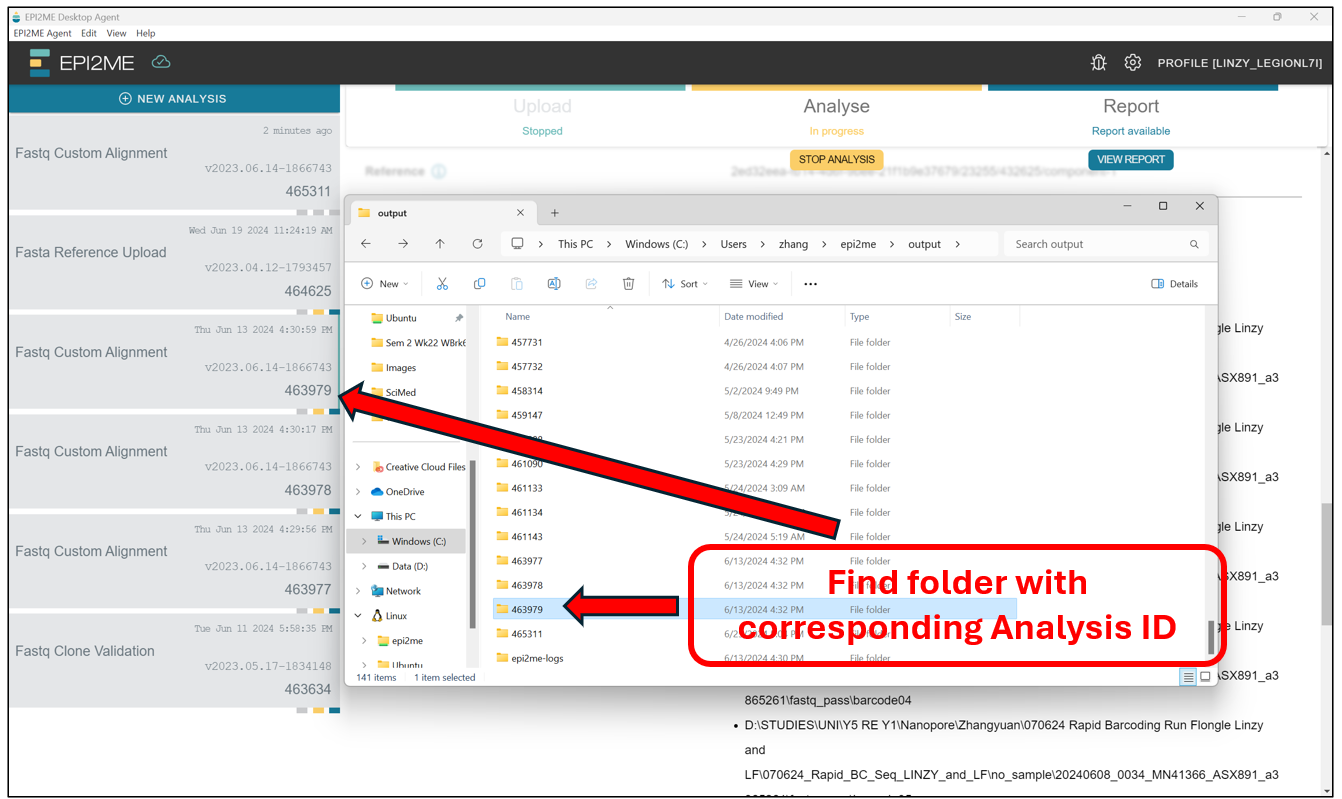Click the Cut scissors icon in Explorer toolbar
The image size is (1342, 799).
442,284
